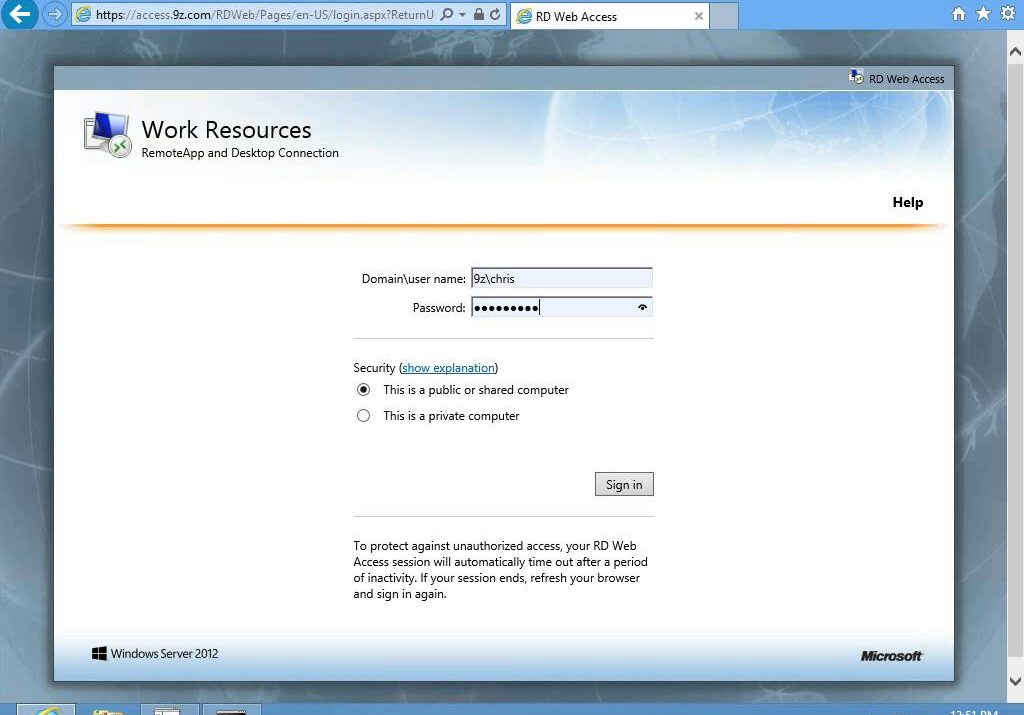Click the Sign in button

point(624,485)
